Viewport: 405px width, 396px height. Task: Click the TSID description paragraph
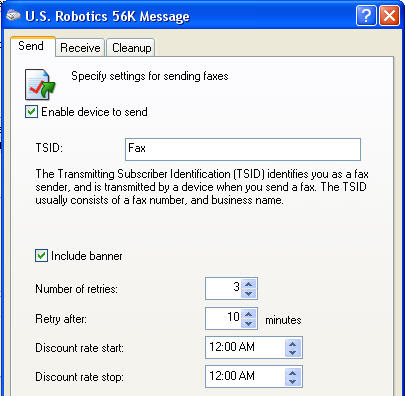click(x=202, y=187)
